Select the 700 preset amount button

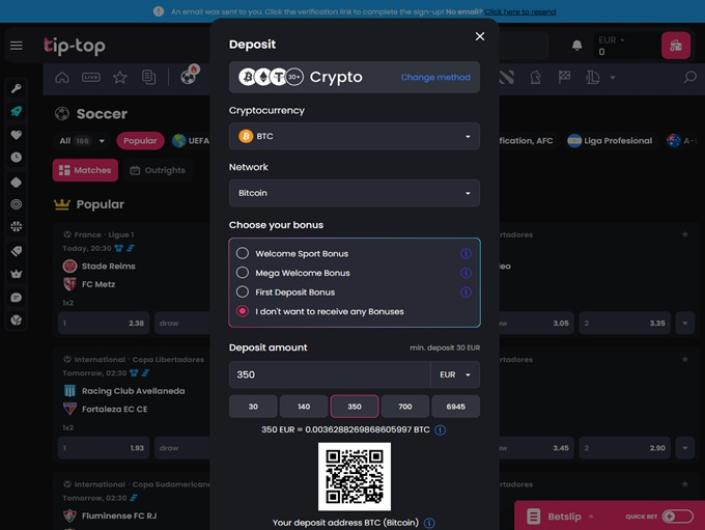[405, 406]
